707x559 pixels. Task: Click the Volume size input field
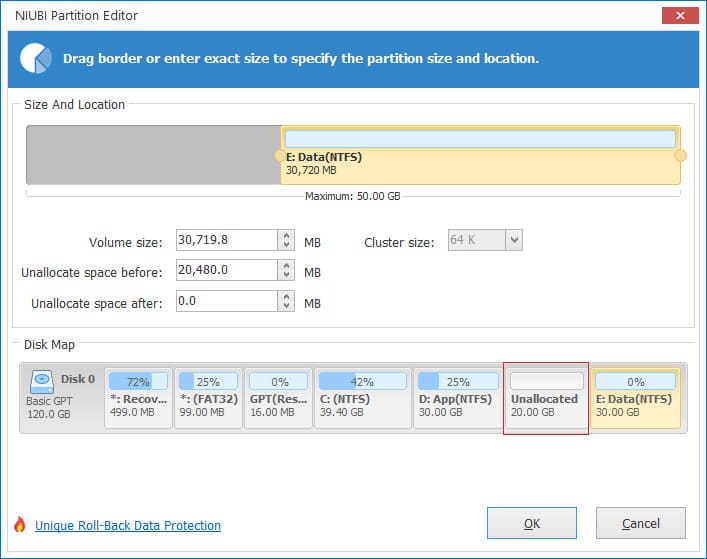(225, 240)
